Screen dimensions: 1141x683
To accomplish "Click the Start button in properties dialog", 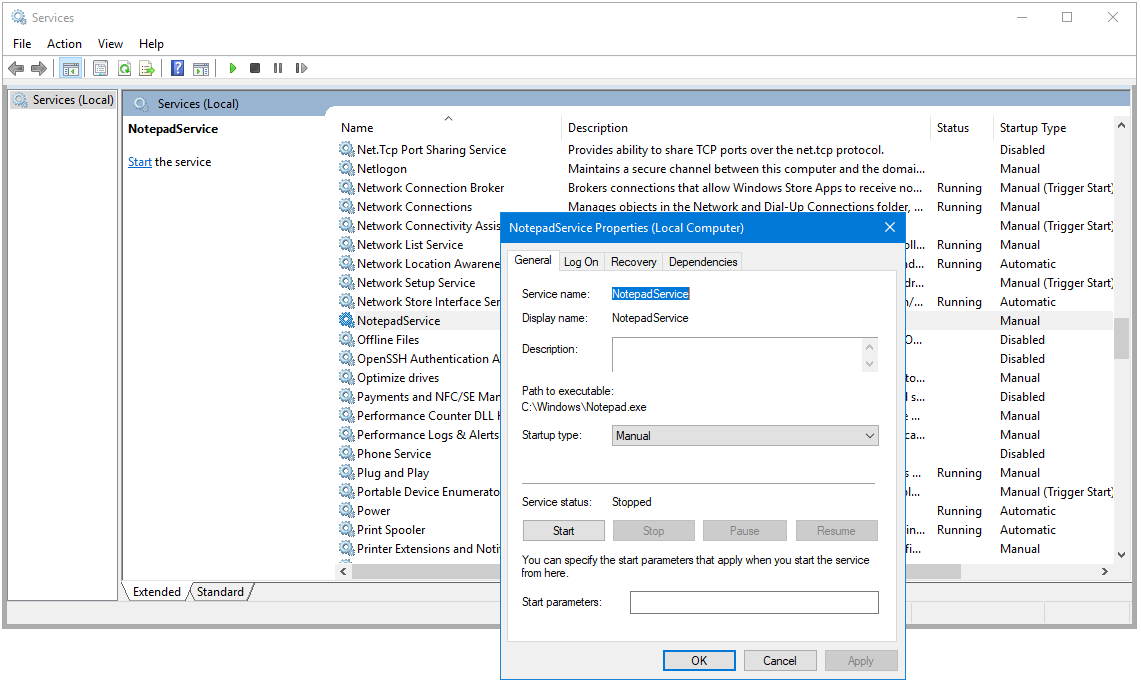I will (564, 531).
